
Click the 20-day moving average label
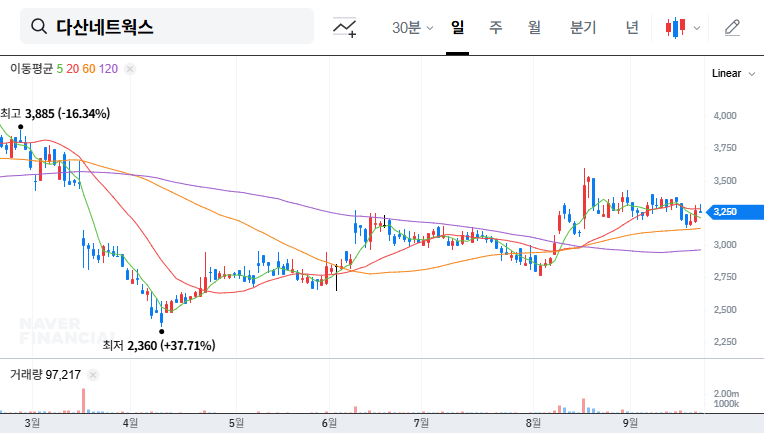[x=73, y=69]
